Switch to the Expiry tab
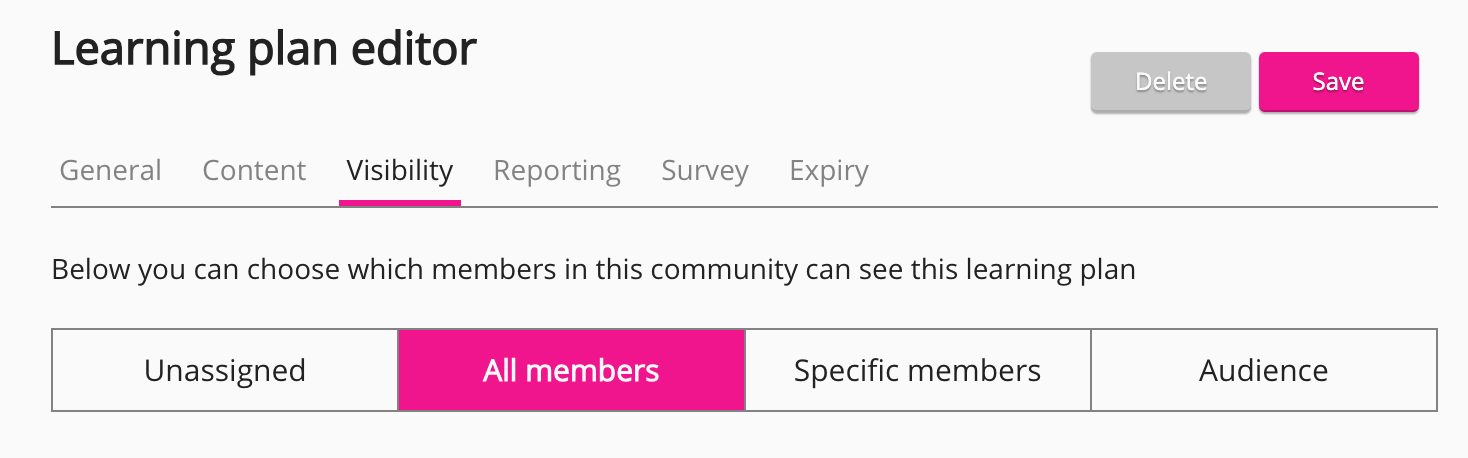Screen dimensions: 1468x458 (x=829, y=171)
